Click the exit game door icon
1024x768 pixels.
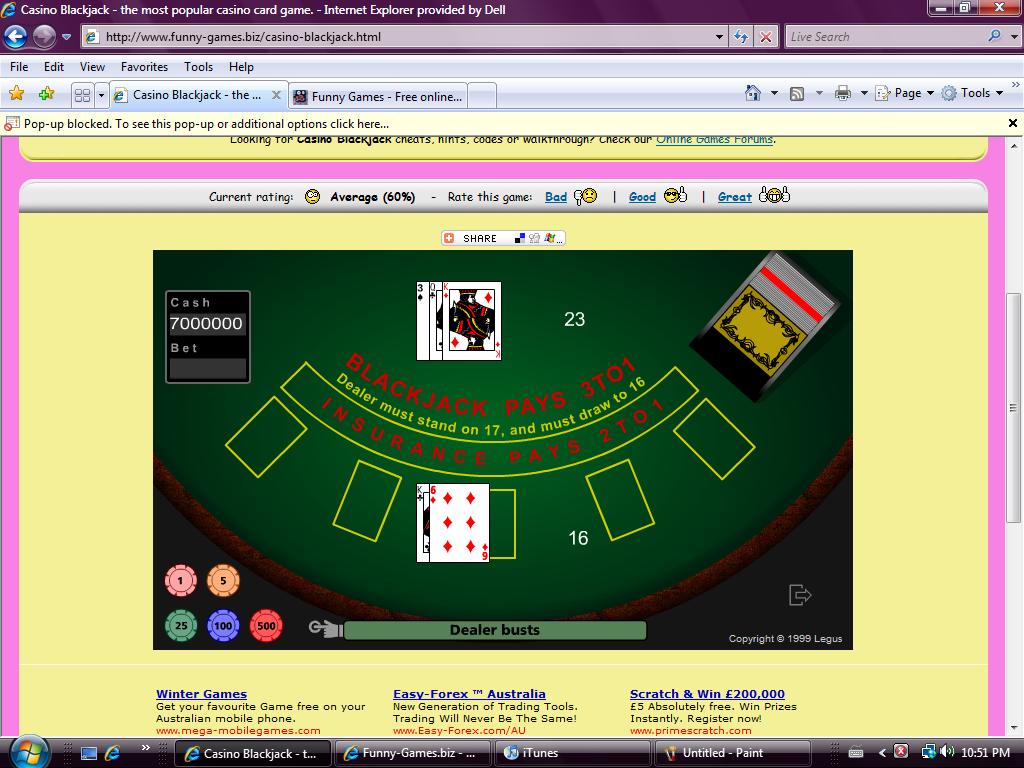click(799, 595)
